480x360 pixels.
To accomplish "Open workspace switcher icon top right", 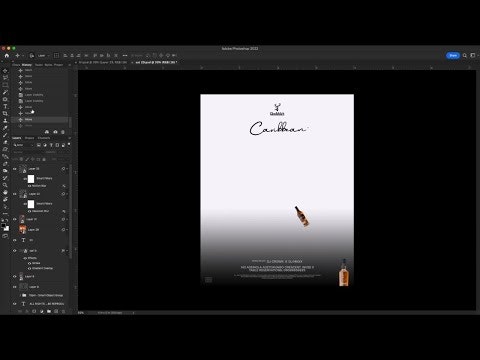I will [x=473, y=55].
